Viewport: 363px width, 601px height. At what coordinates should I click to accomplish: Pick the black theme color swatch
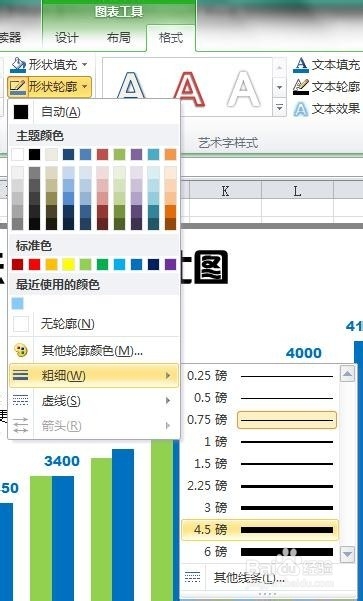pyautogui.click(x=34, y=154)
